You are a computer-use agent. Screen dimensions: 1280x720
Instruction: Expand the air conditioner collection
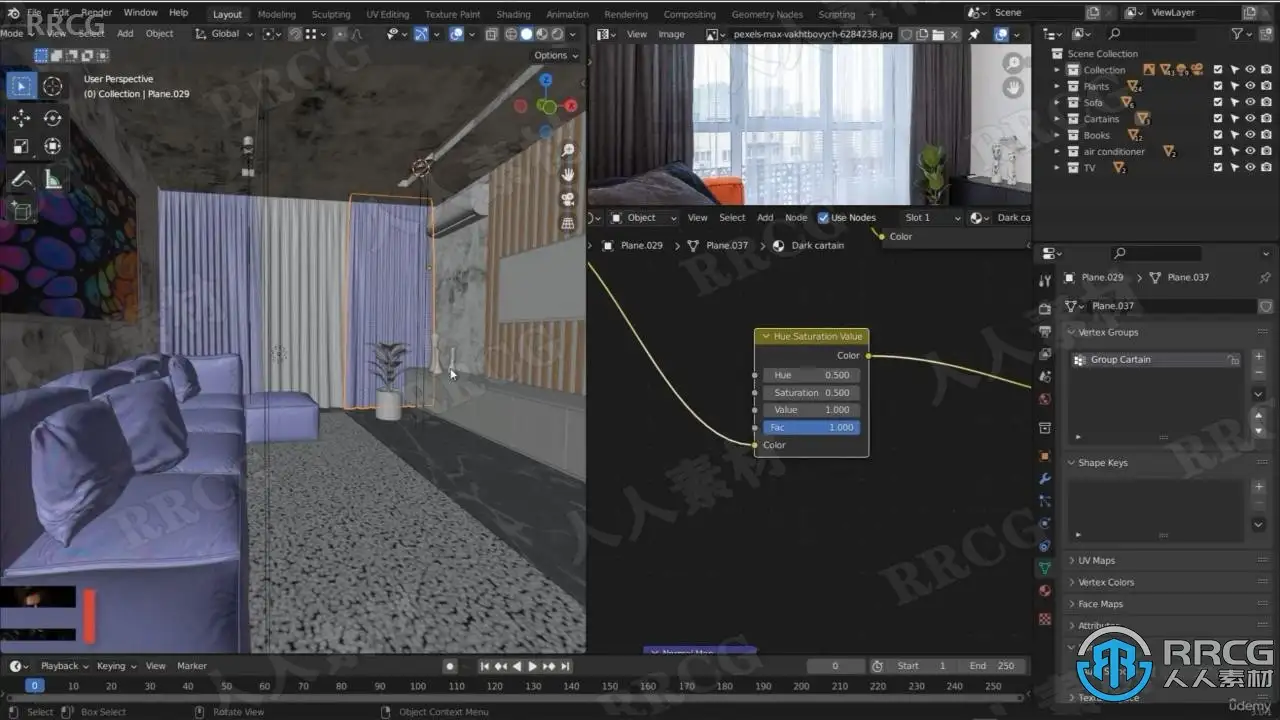[1058, 152]
